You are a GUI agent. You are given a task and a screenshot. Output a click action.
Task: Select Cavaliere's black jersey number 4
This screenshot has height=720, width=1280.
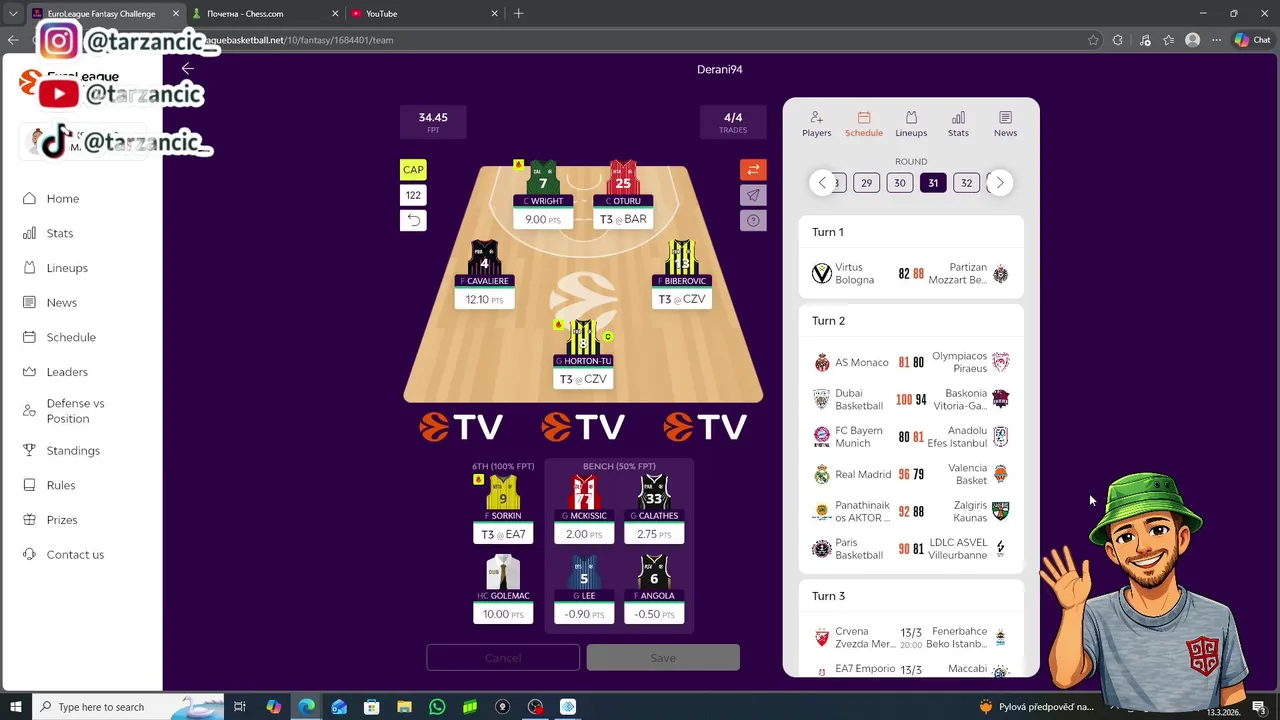tap(485, 258)
